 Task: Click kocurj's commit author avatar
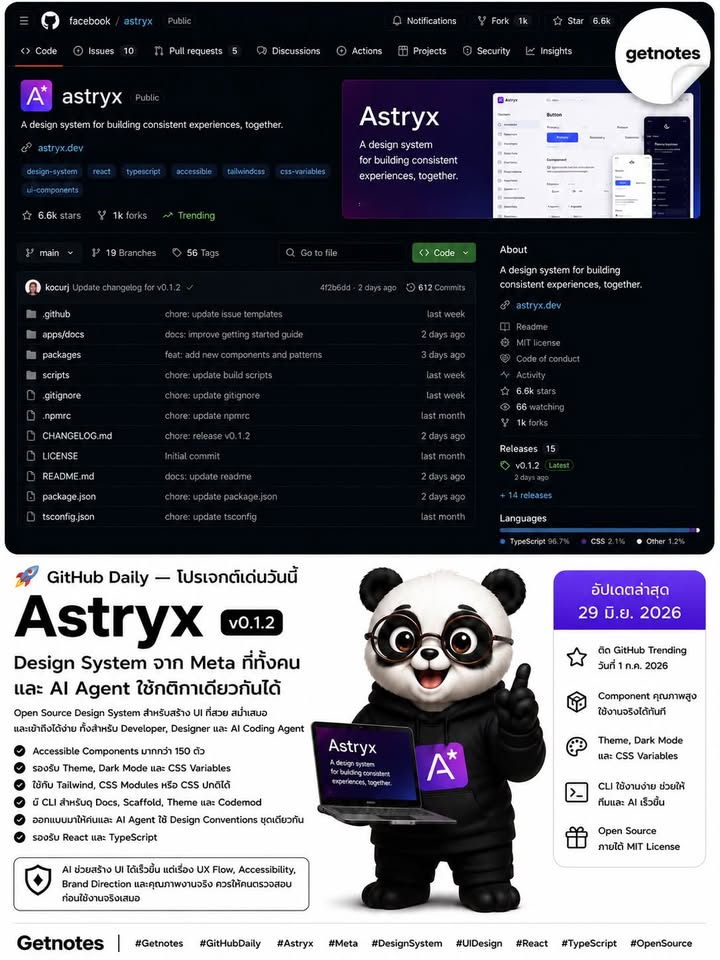tap(33, 287)
